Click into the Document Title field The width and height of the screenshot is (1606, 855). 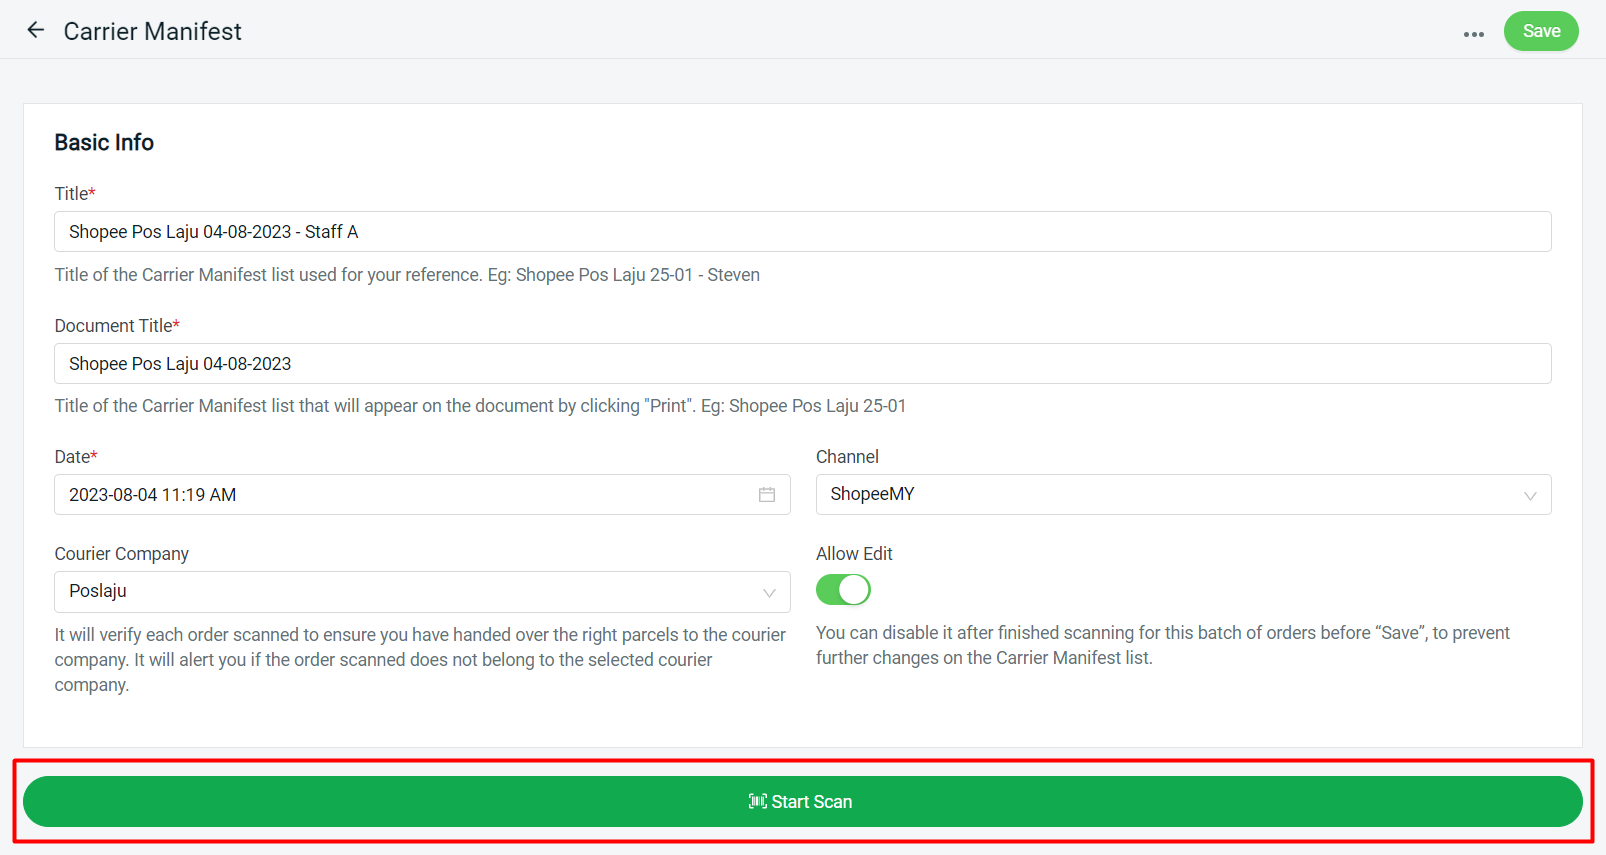[x=802, y=364]
